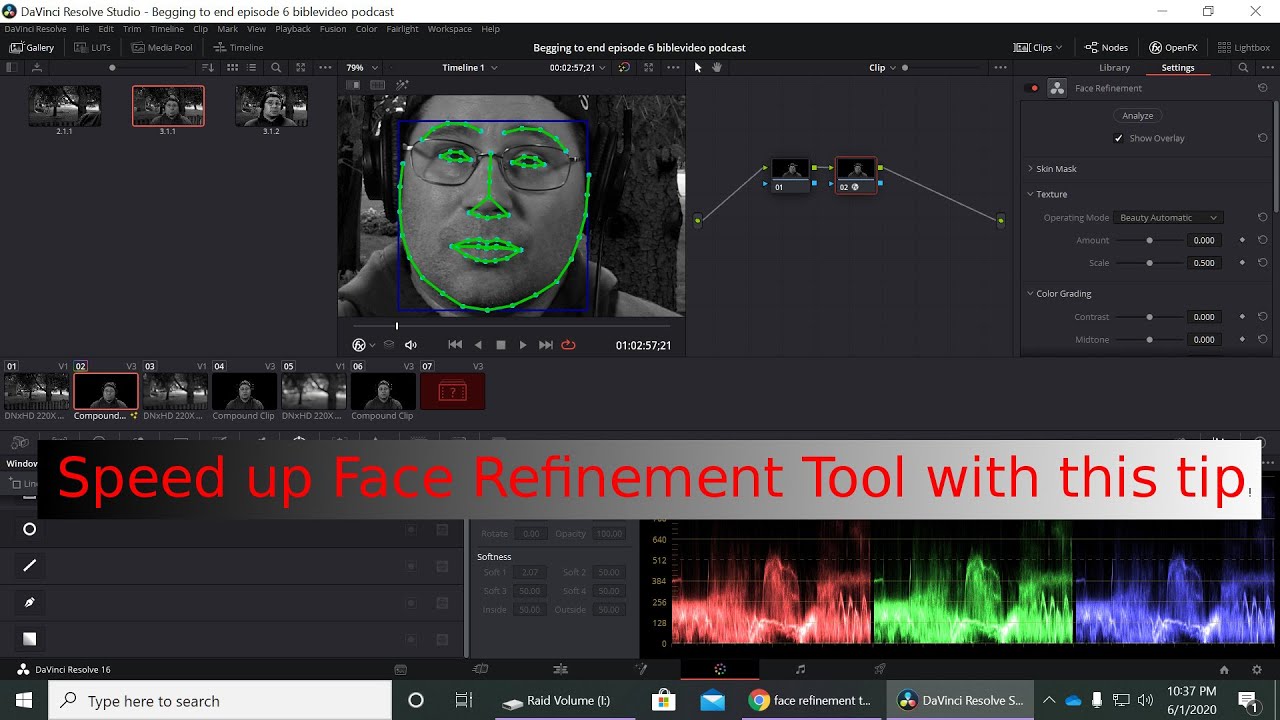
Task: Open the Operating Mode dropdown
Action: (1168, 218)
